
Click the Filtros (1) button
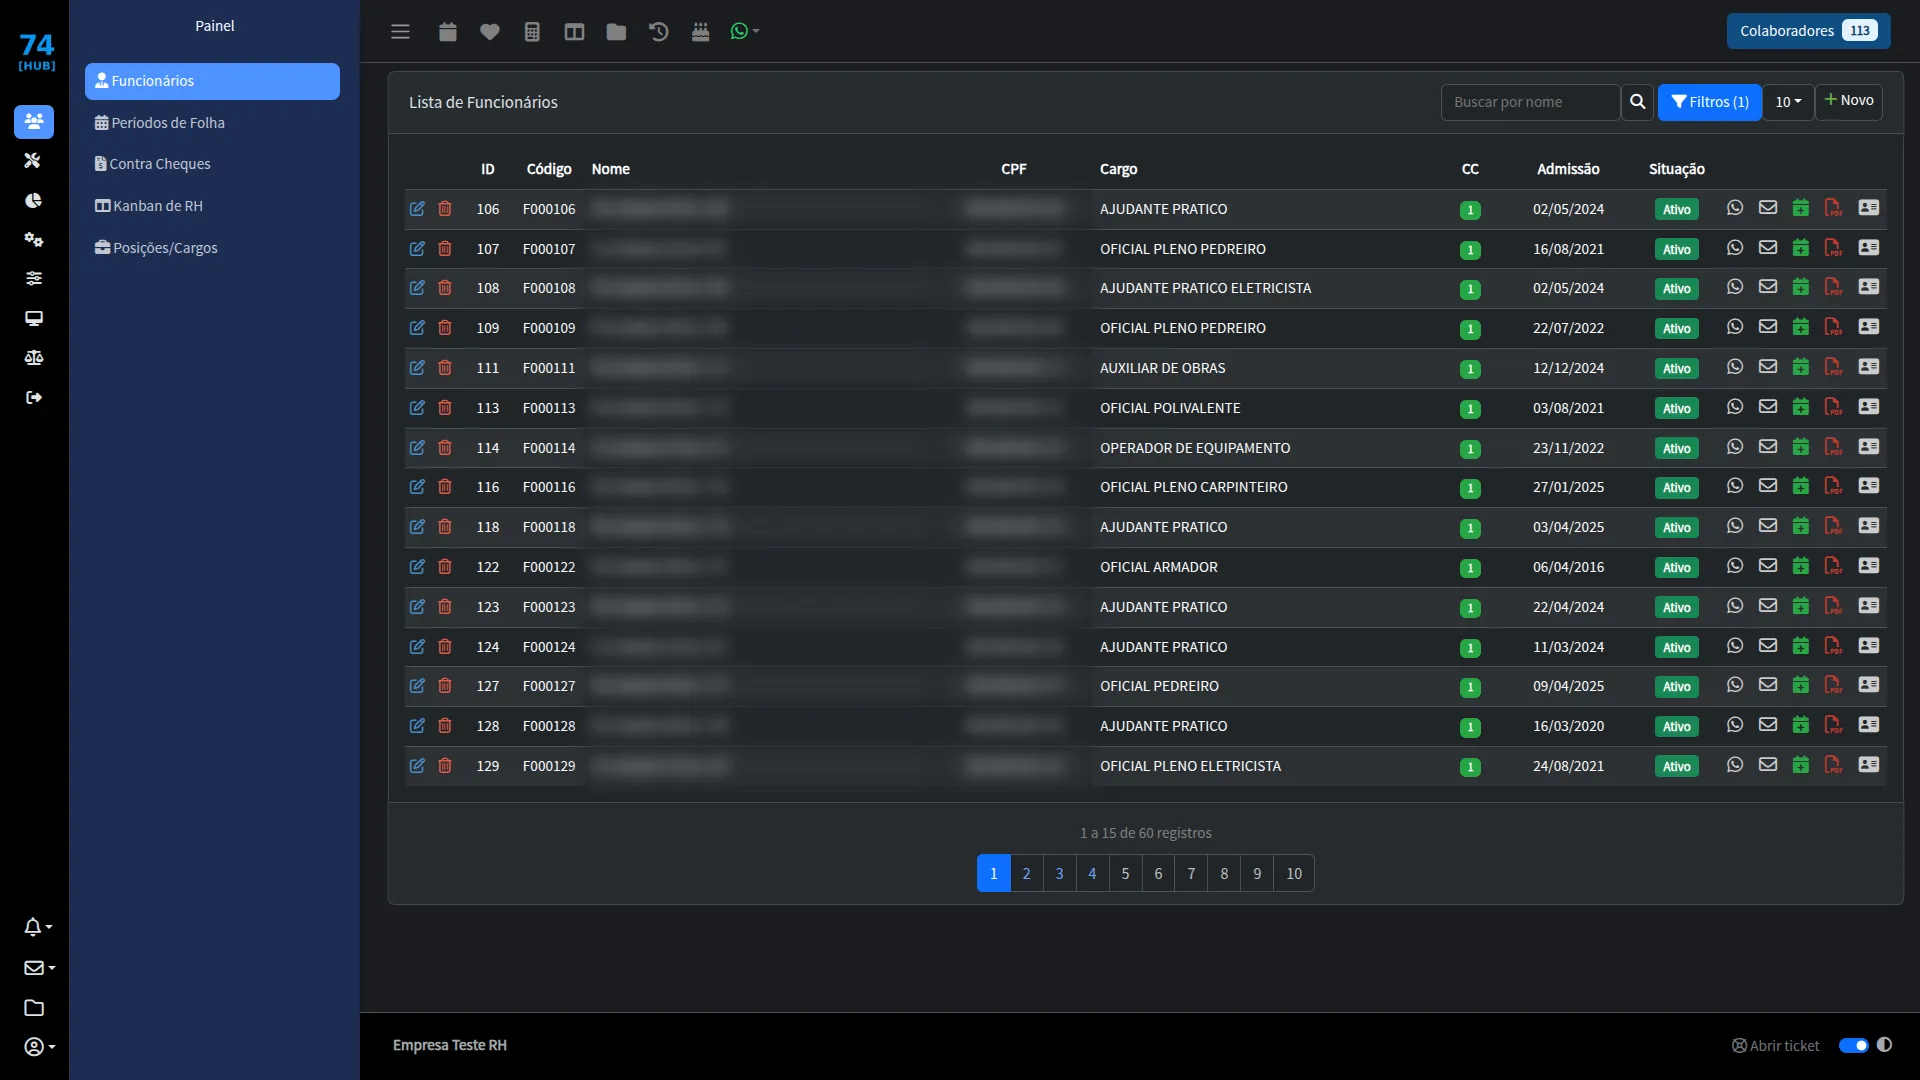[x=1710, y=102]
